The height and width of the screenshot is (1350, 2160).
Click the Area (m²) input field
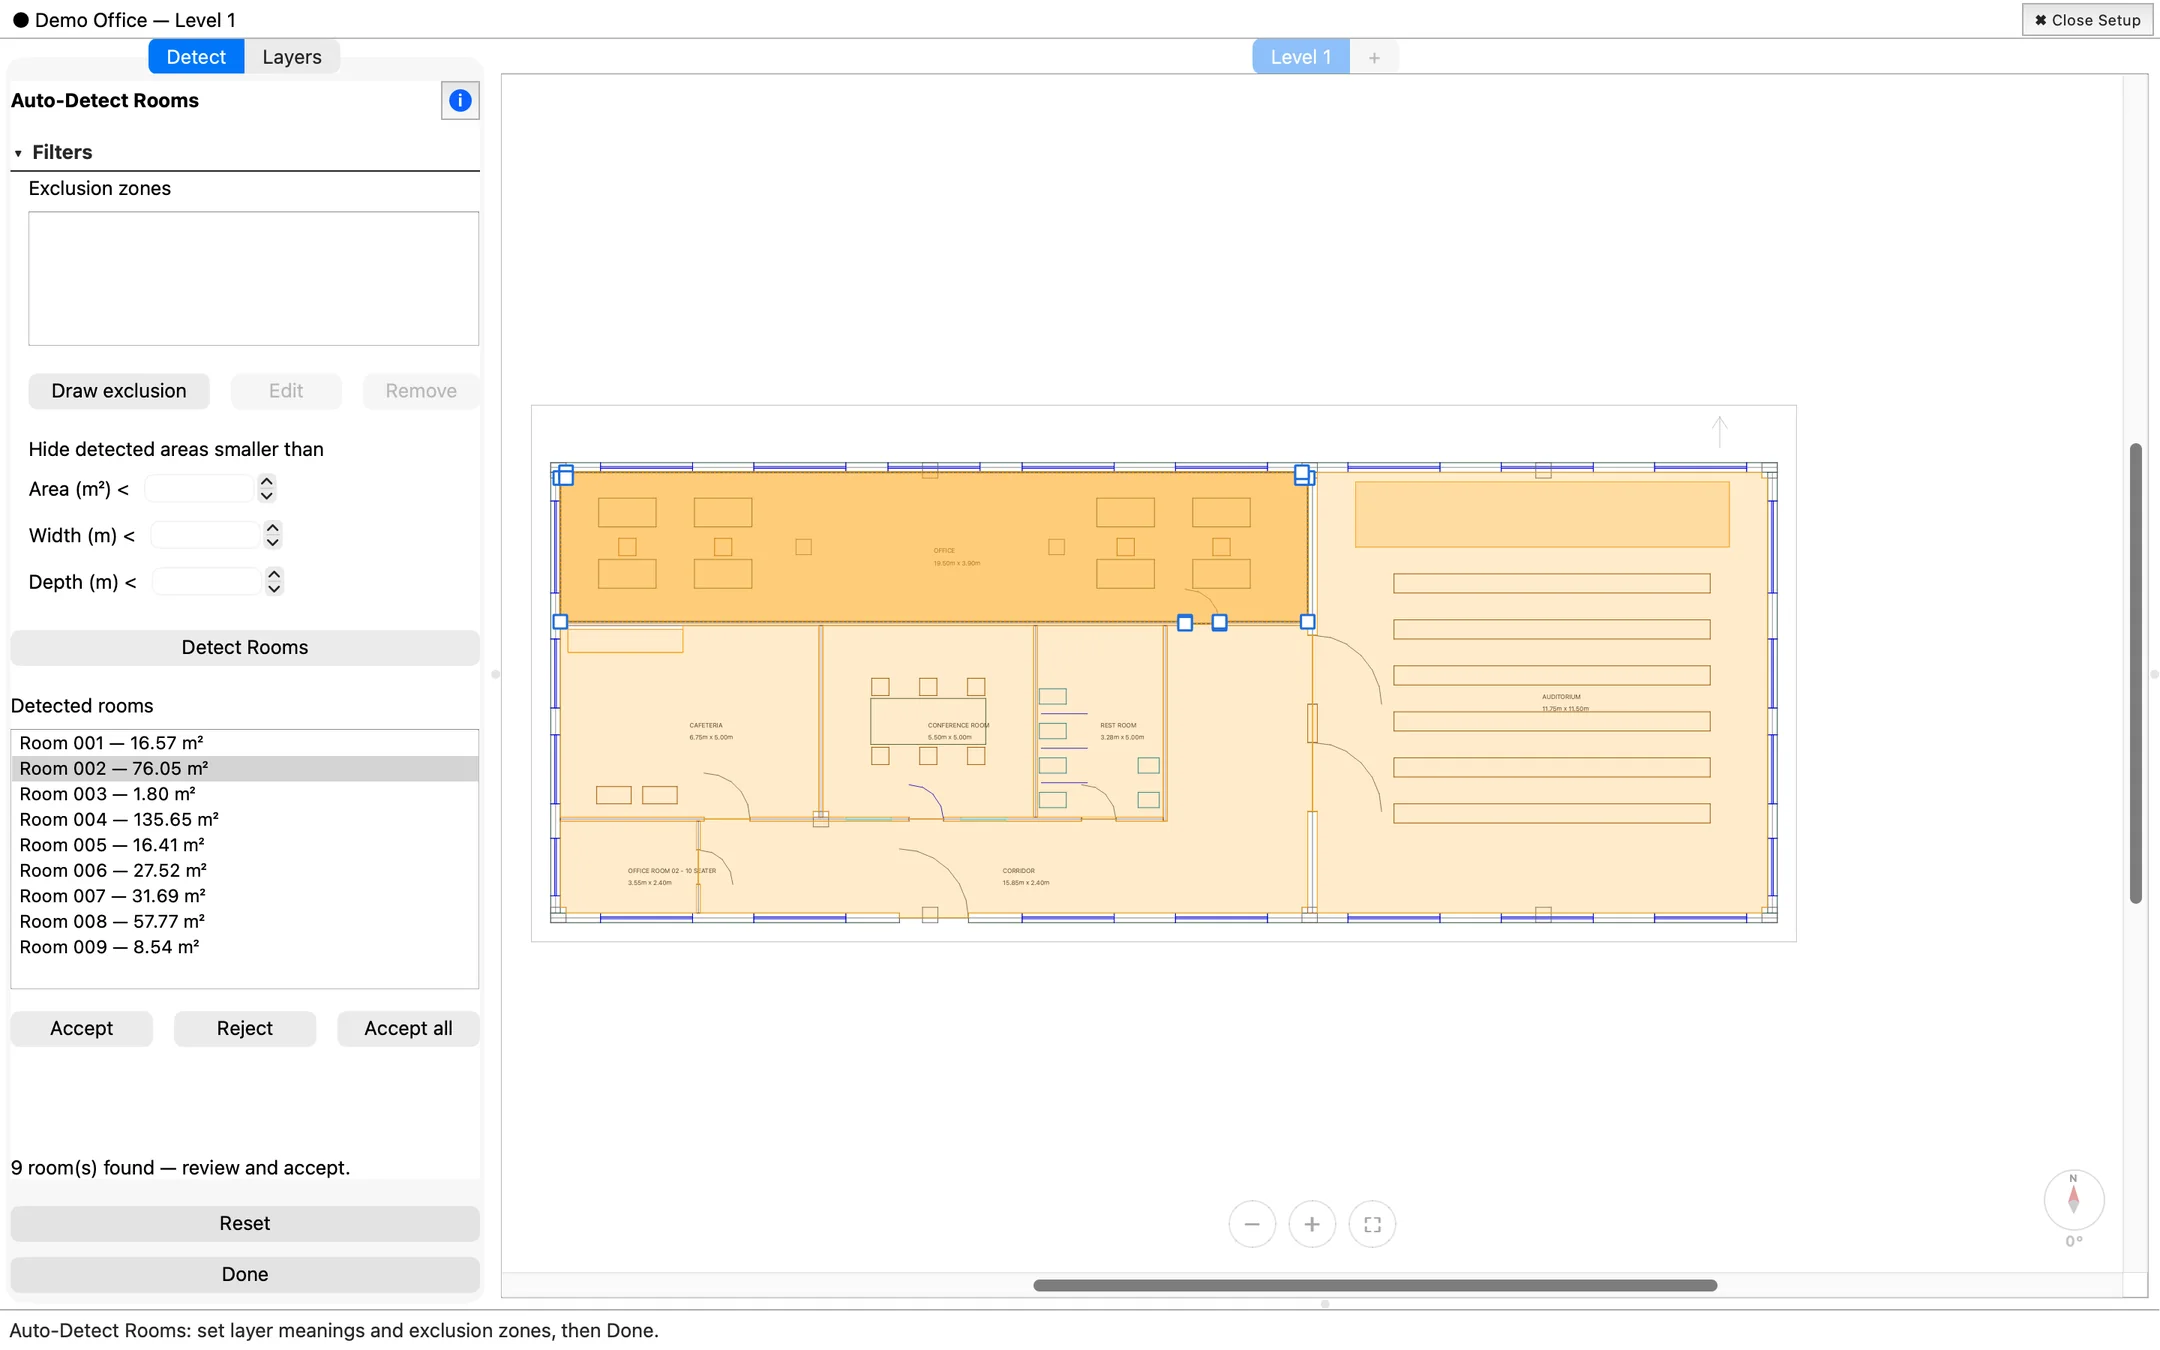point(200,488)
